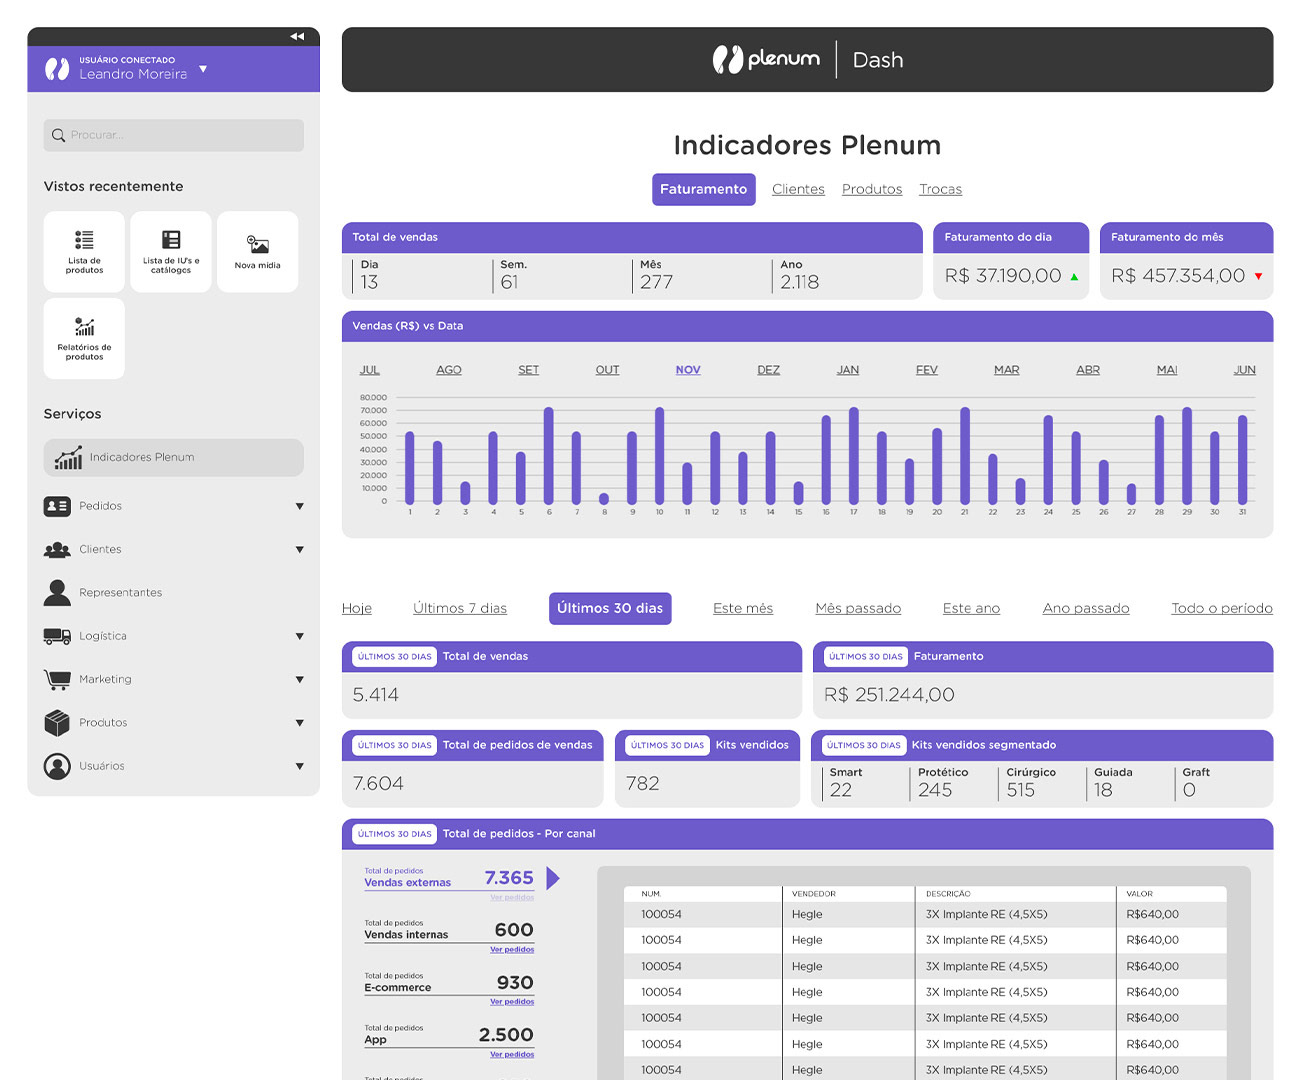Click the green up arrow on Faturamento do dia

point(1074,277)
